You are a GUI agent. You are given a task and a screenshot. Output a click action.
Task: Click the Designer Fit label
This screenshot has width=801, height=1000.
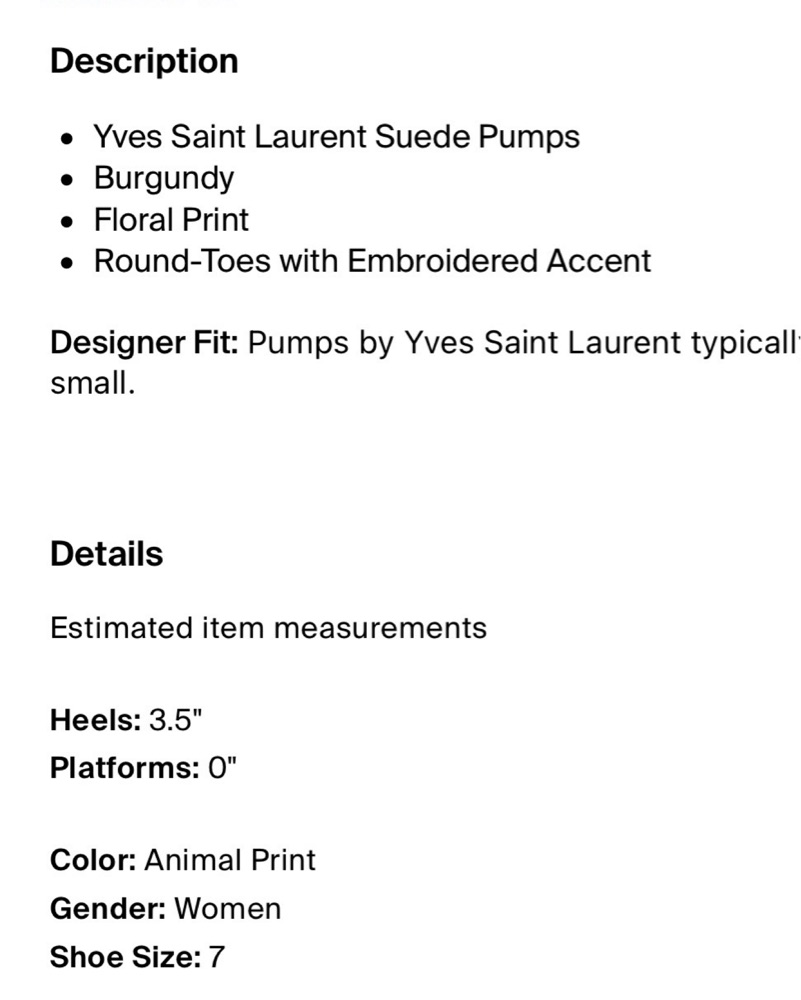click(144, 342)
